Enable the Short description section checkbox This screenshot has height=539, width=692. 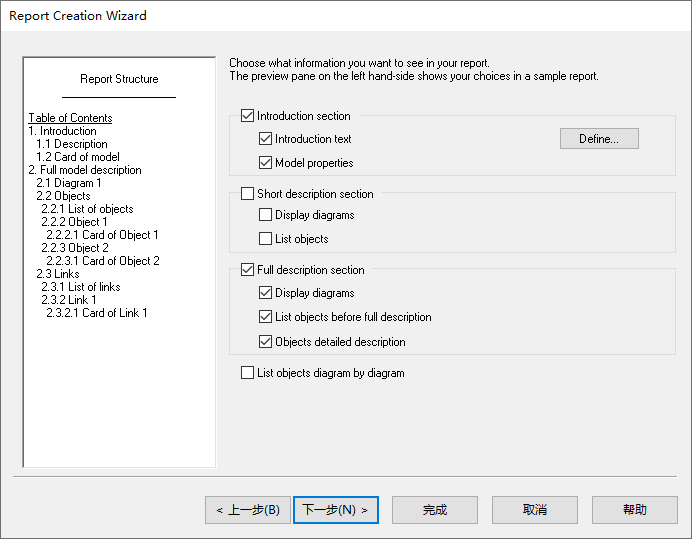click(x=247, y=193)
